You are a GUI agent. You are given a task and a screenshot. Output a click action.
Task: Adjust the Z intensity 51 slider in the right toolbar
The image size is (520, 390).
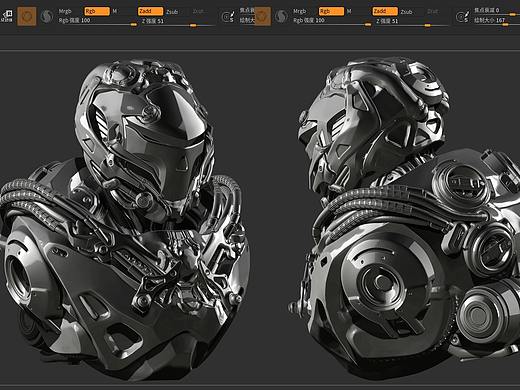(412, 23)
